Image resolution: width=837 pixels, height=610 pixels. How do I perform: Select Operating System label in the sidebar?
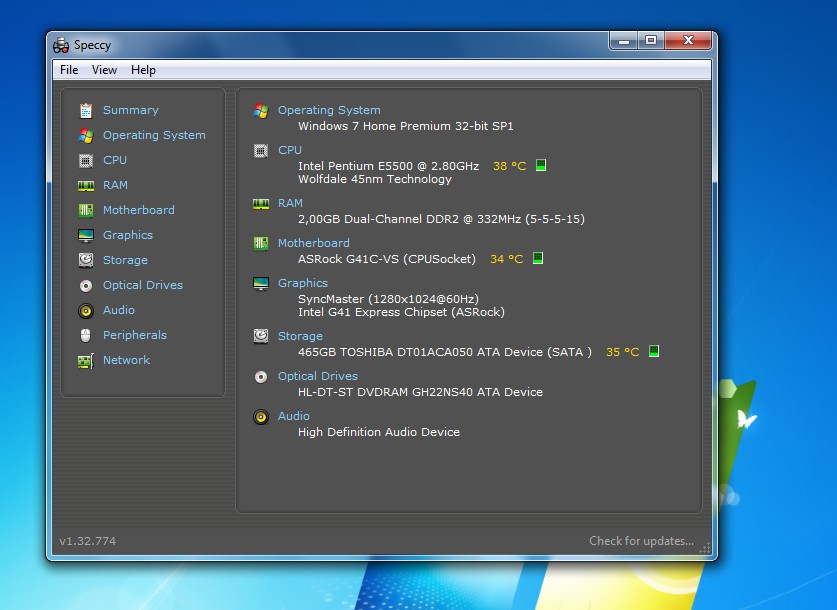coord(154,136)
